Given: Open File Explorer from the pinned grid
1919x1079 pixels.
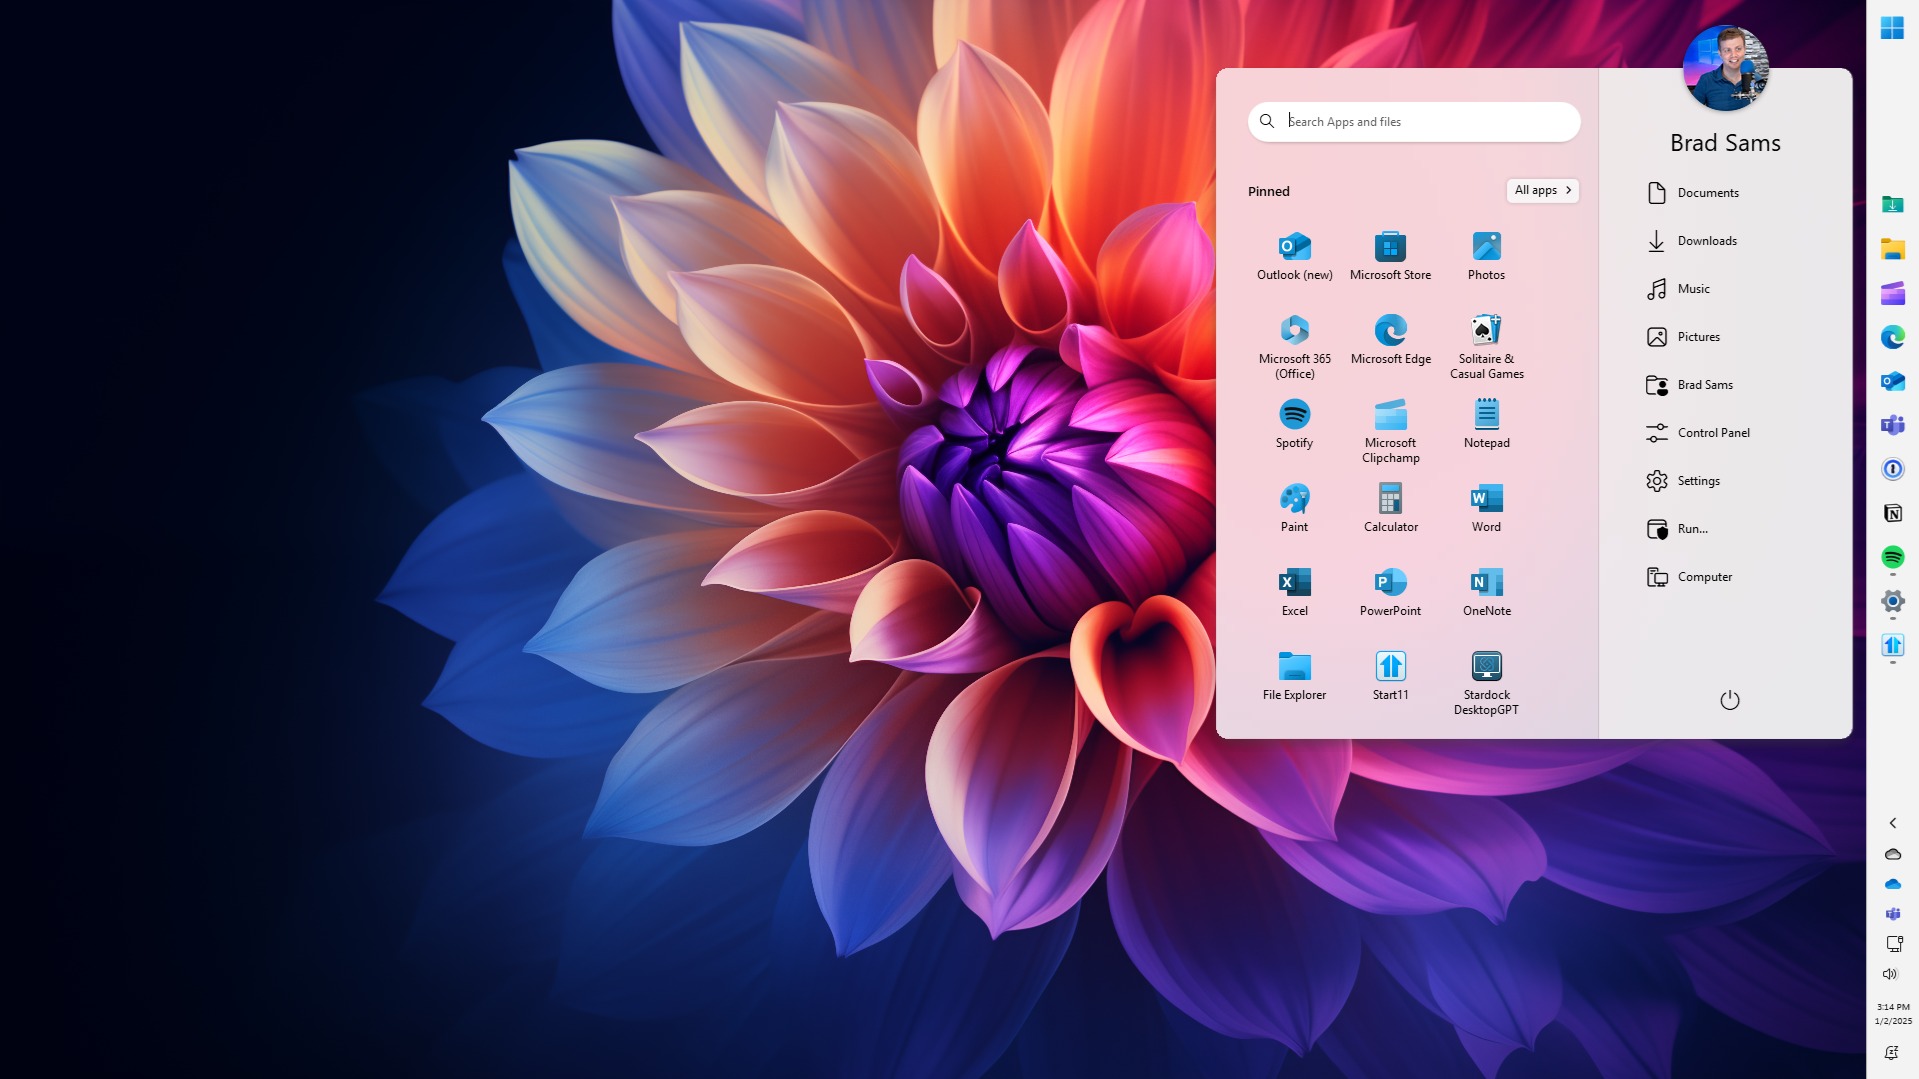Looking at the screenshot, I should tap(1294, 677).
